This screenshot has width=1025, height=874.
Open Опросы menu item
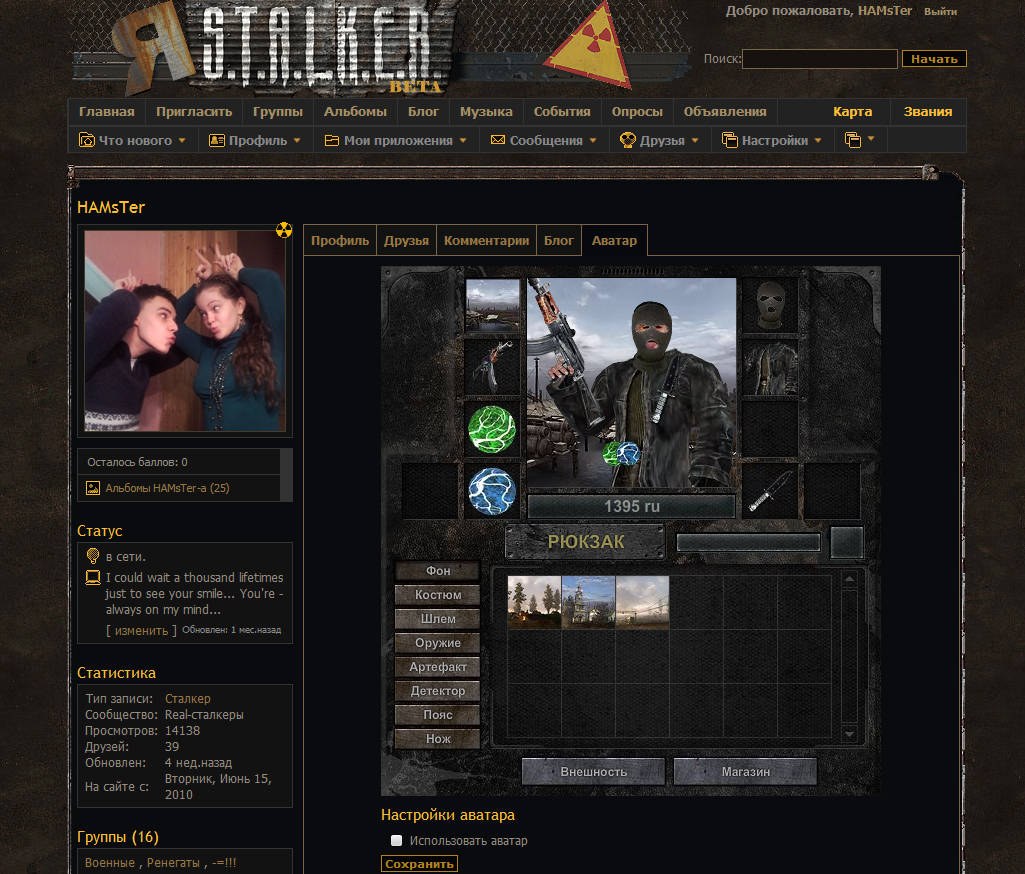pos(637,111)
